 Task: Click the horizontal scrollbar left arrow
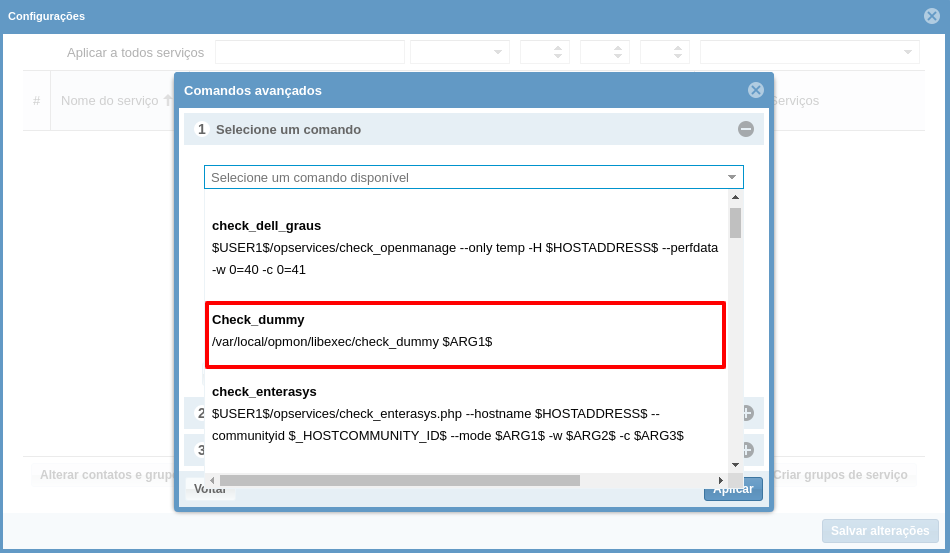[212, 480]
